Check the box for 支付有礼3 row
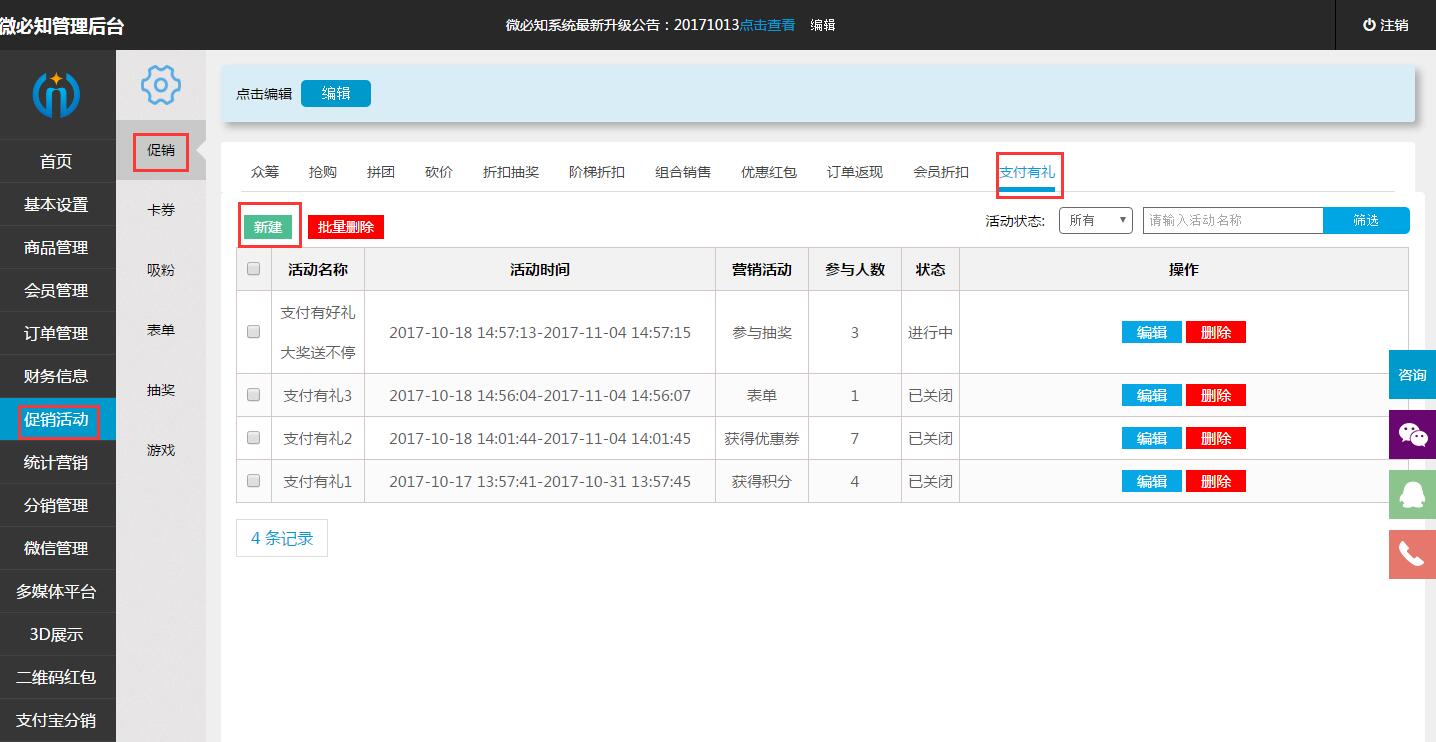The width and height of the screenshot is (1436, 742). coord(253,395)
